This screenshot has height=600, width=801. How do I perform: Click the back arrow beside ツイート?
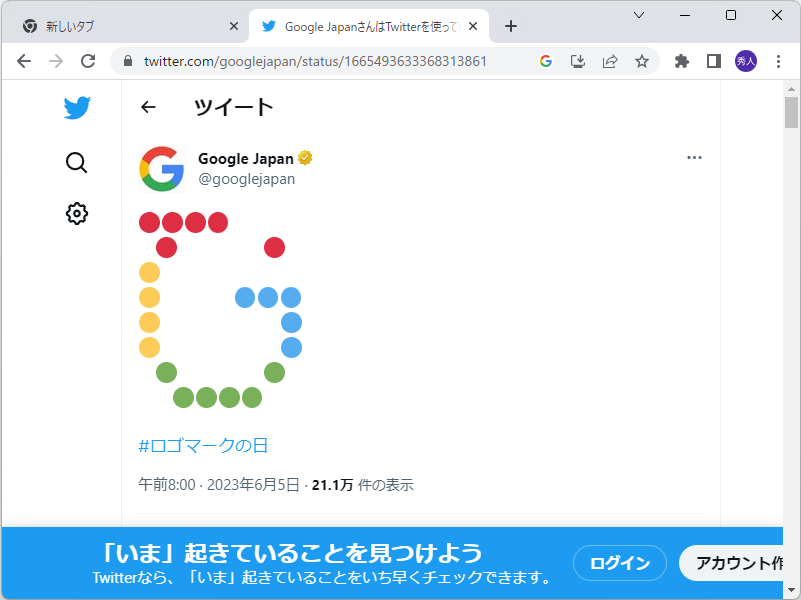coord(149,107)
